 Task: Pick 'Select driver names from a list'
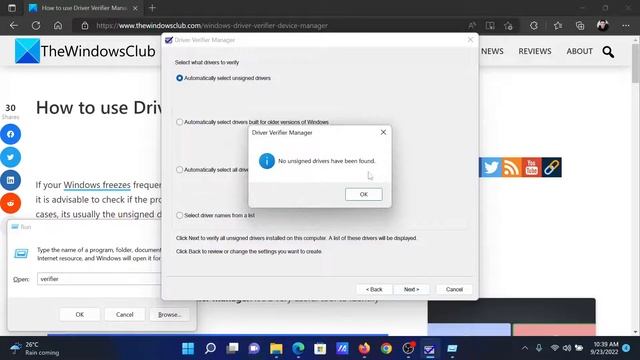(179, 215)
